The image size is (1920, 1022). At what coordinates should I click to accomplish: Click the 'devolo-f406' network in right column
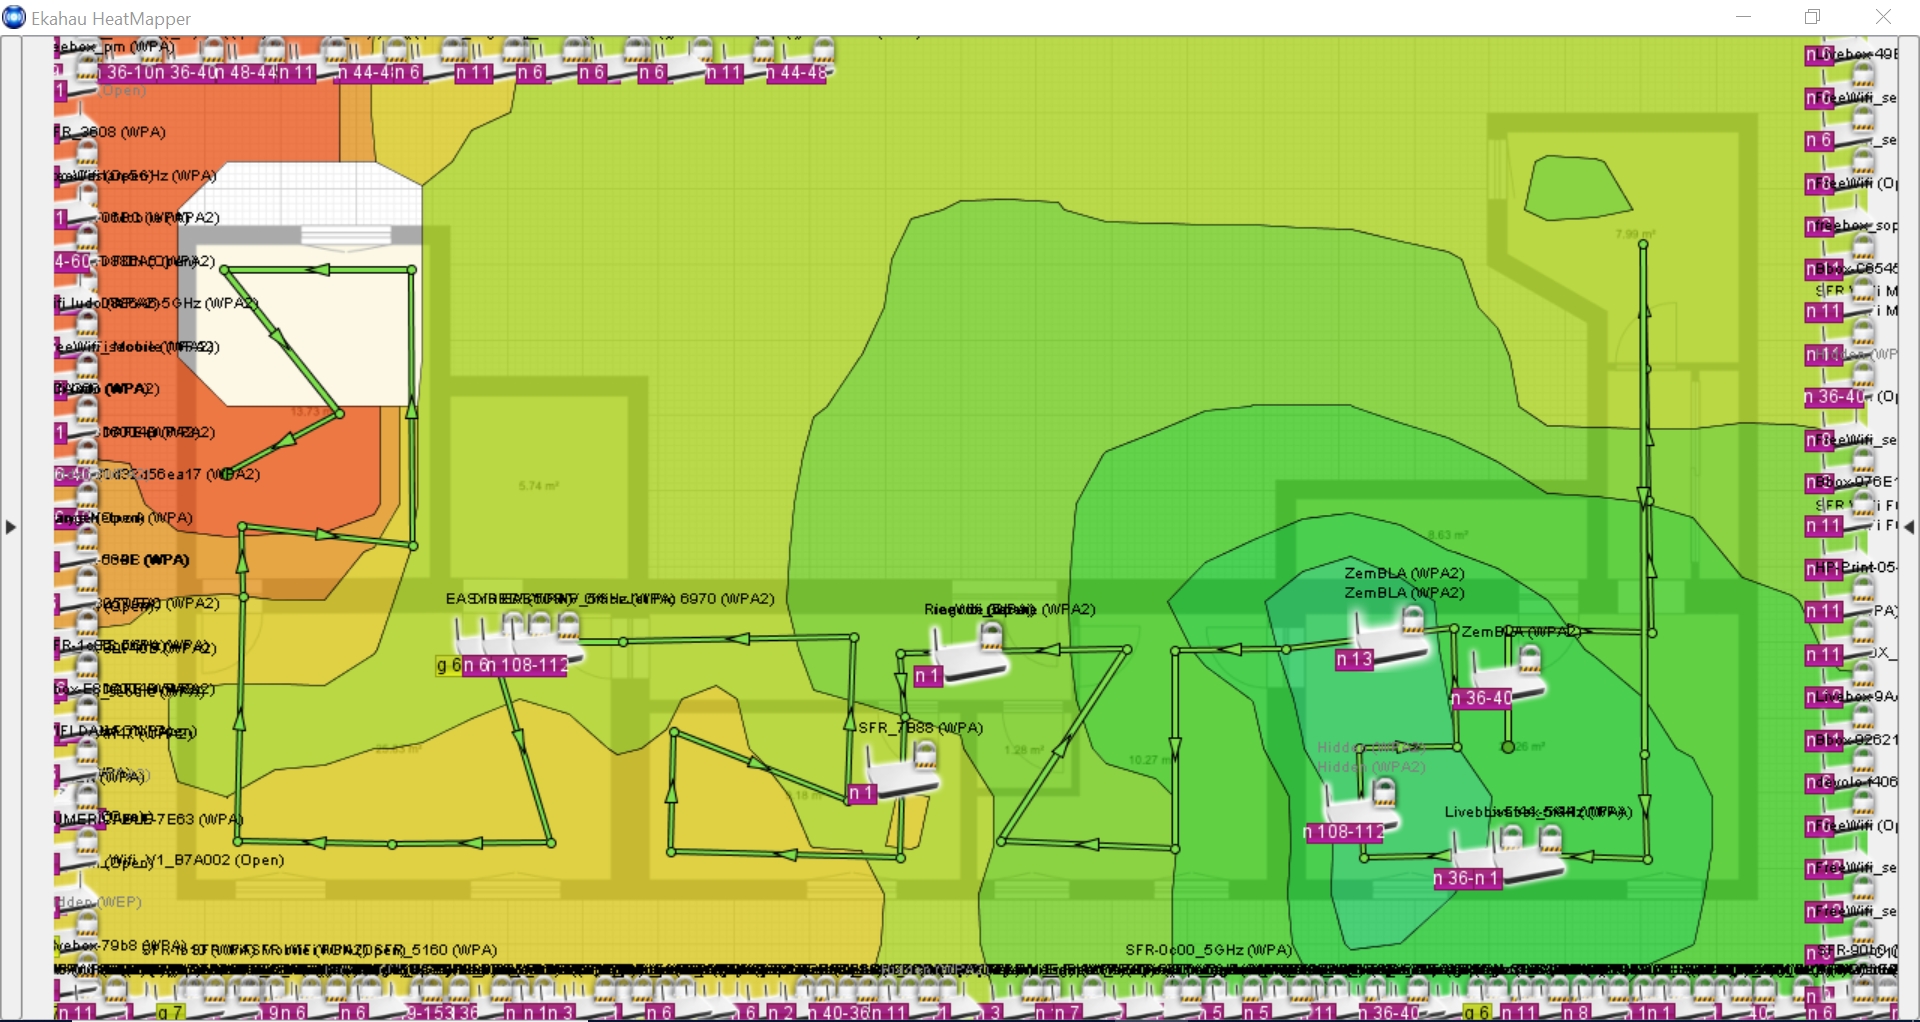(1858, 782)
